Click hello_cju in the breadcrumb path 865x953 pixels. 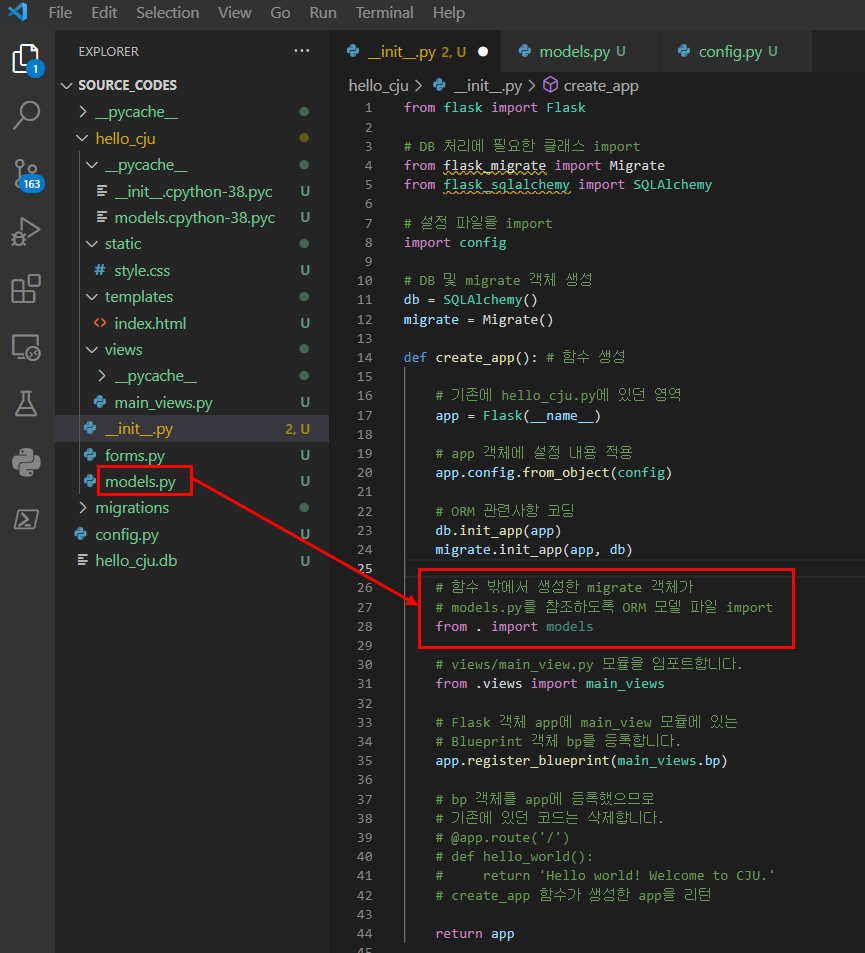(x=378, y=86)
